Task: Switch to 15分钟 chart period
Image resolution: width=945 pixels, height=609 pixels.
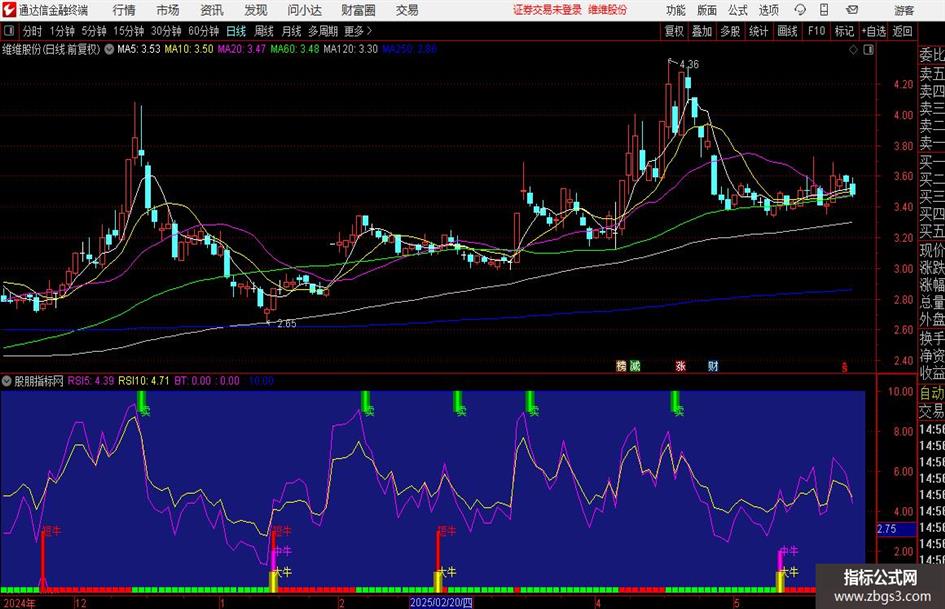Action: click(128, 31)
